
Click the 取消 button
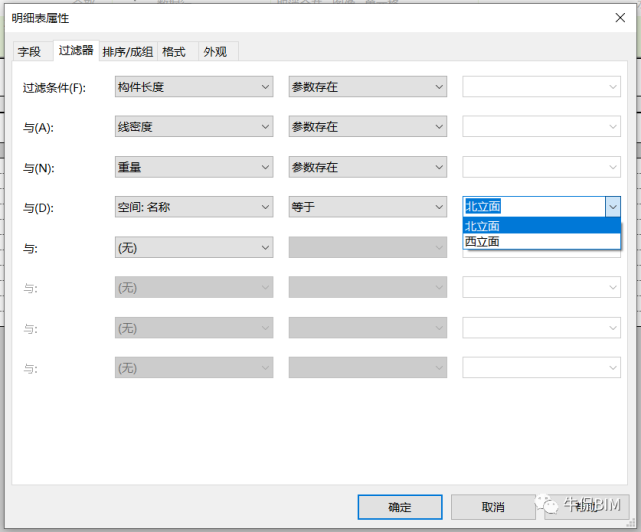point(493,507)
